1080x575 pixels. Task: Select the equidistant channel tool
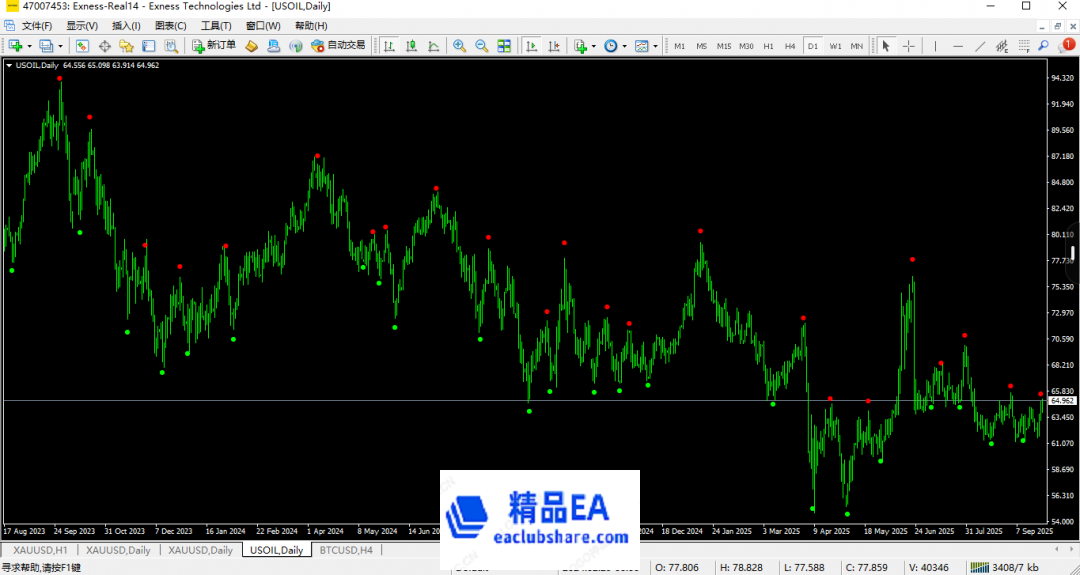click(1001, 46)
